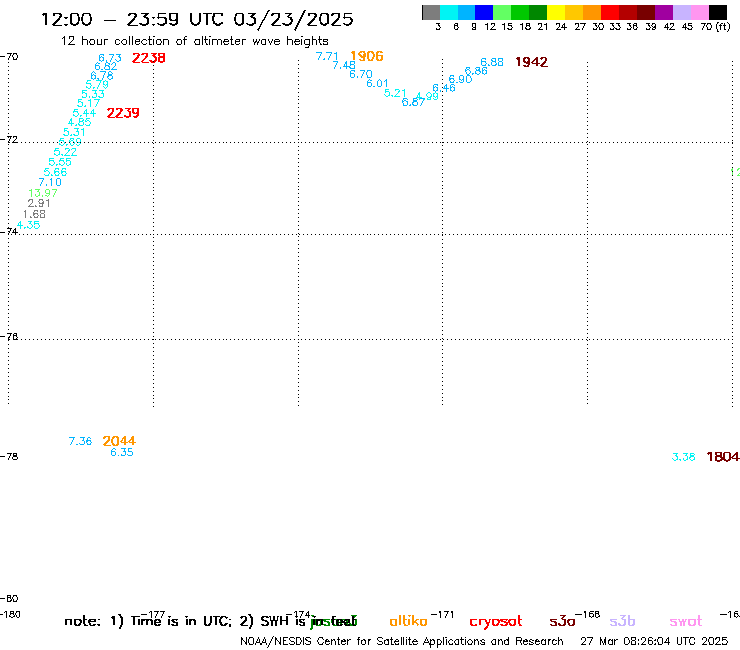Click the cyan 5.21 wave height value
The image size is (740, 650).
(x=395, y=93)
